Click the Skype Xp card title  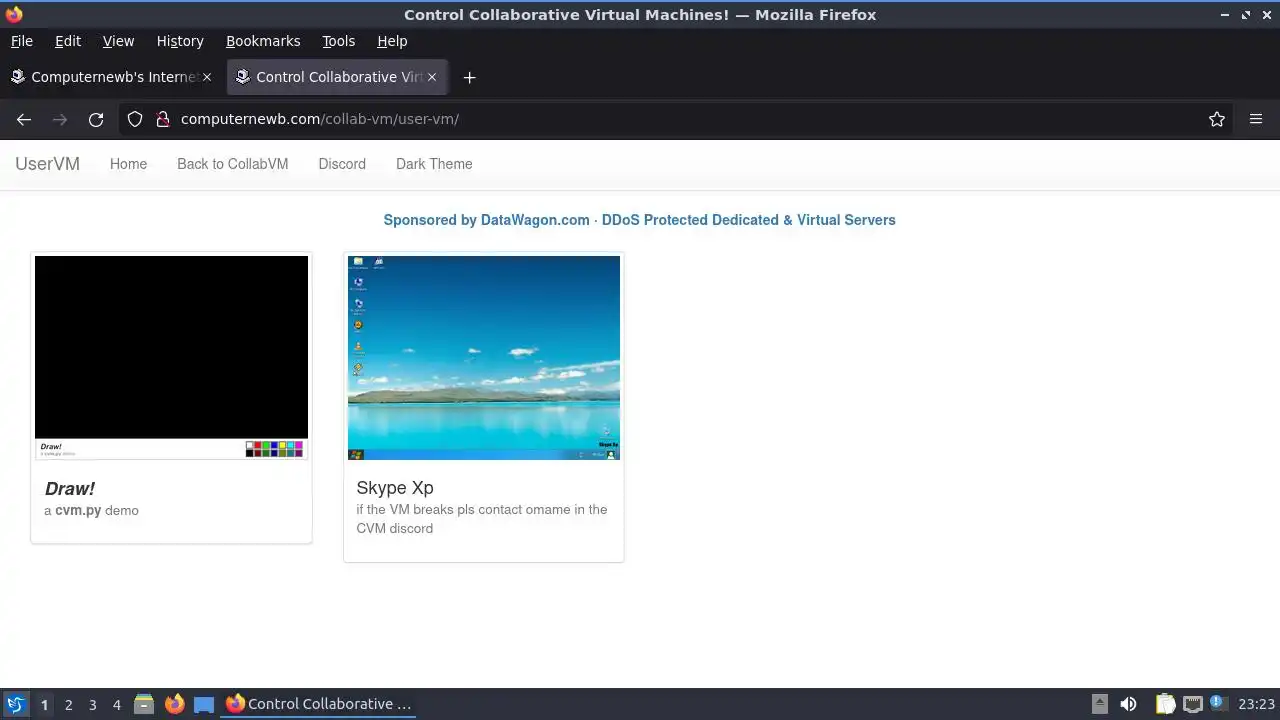click(395, 488)
